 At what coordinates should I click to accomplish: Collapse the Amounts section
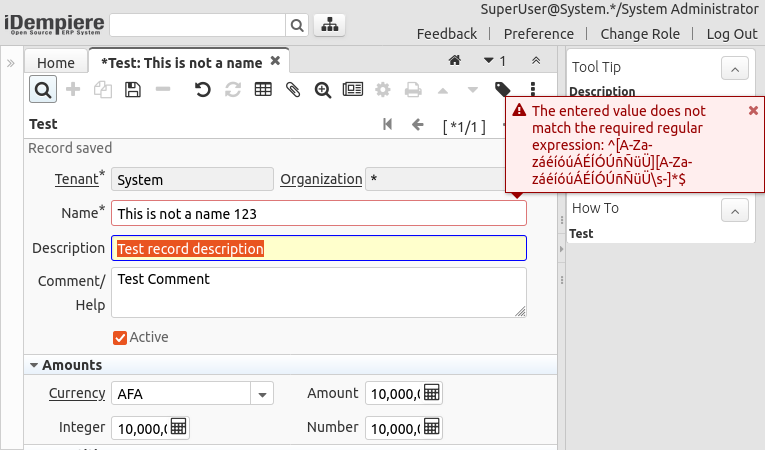[x=34, y=366]
